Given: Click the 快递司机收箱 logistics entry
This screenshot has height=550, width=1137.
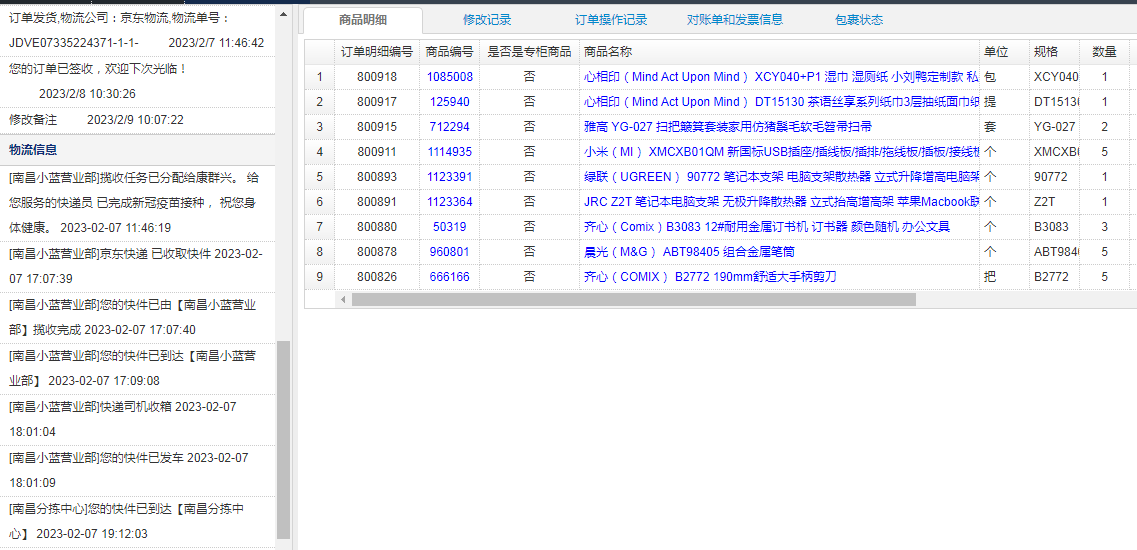Looking at the screenshot, I should coord(138,419).
